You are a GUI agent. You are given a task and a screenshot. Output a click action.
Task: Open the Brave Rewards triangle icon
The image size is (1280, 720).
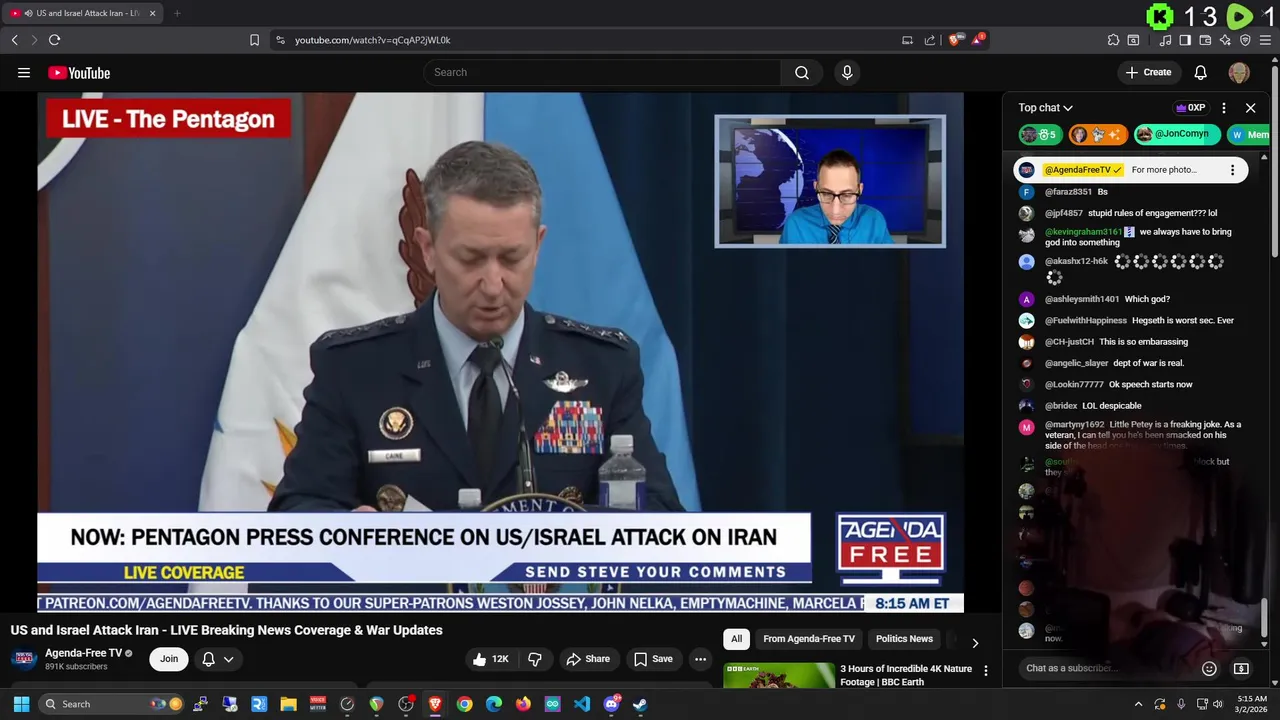click(x=978, y=40)
